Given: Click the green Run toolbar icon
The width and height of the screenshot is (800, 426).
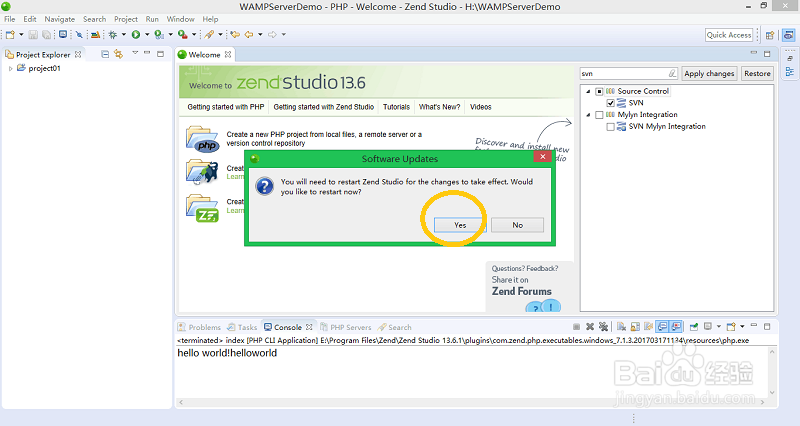Looking at the screenshot, I should point(136,35).
